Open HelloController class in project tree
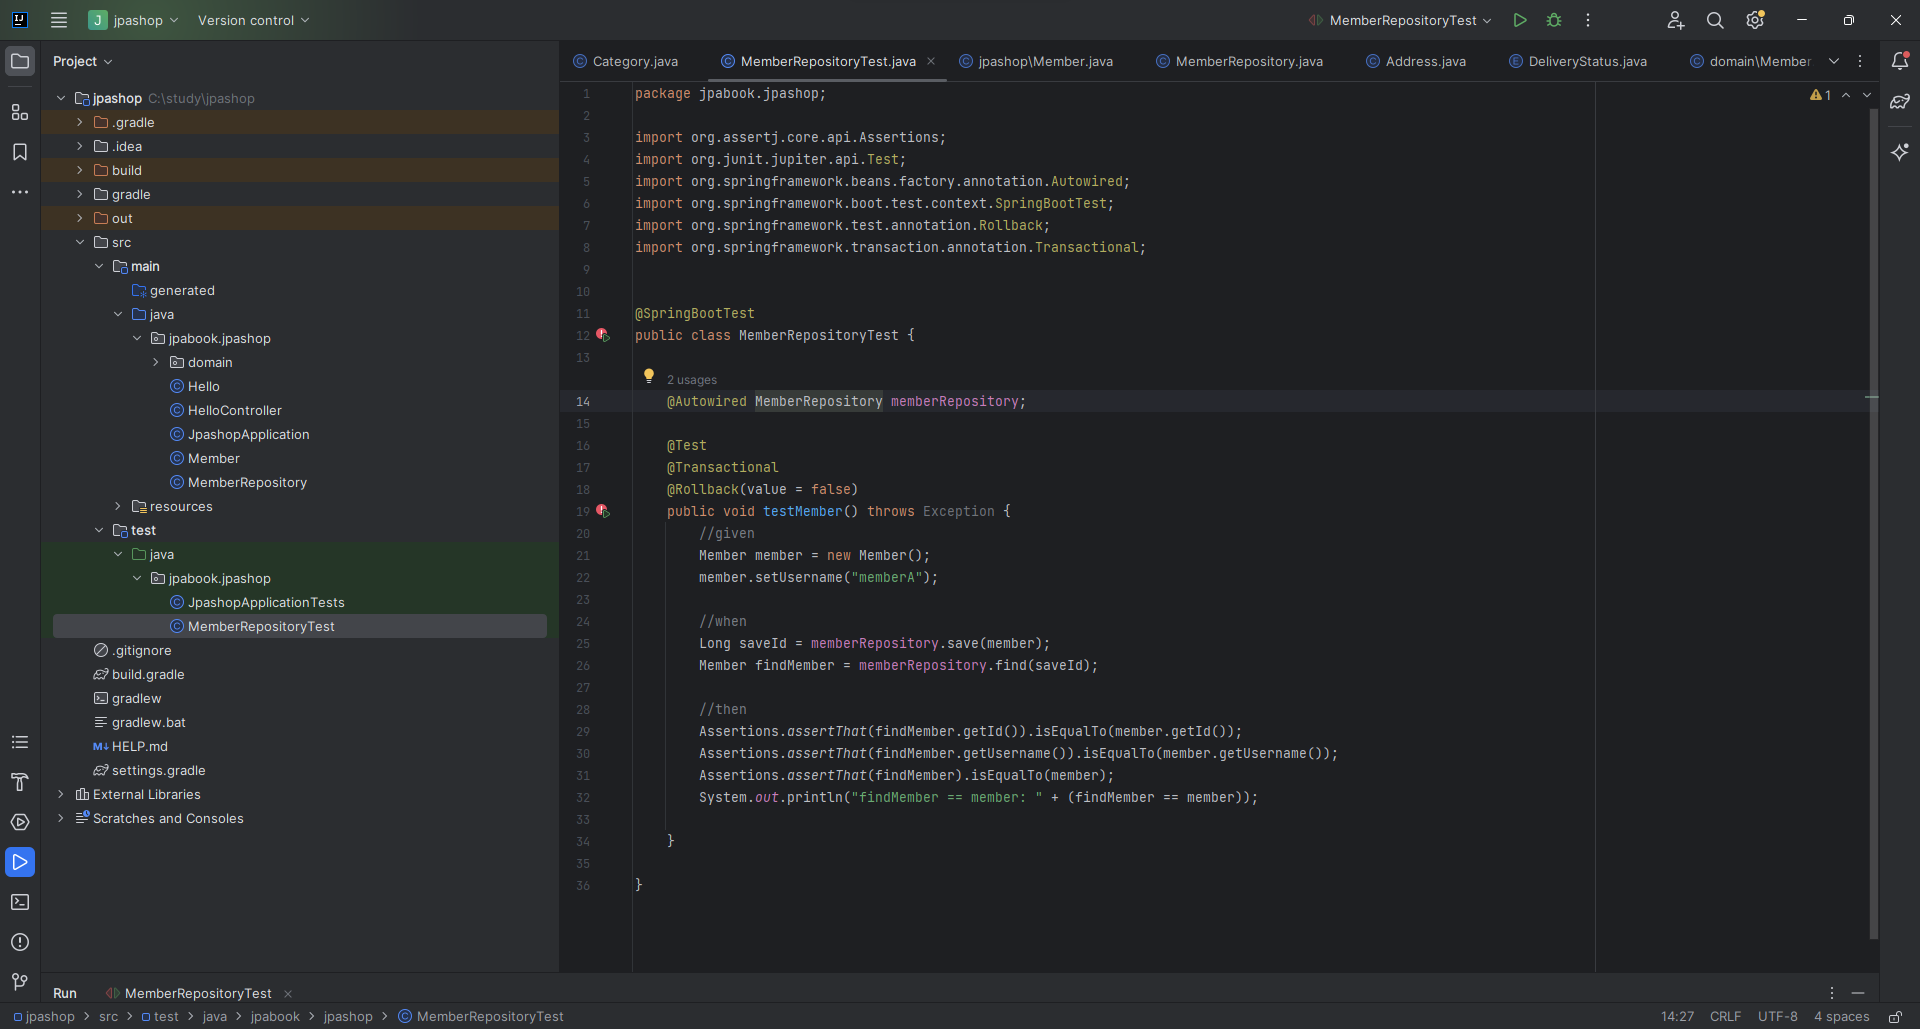This screenshot has height=1029, width=1920. pos(234,410)
